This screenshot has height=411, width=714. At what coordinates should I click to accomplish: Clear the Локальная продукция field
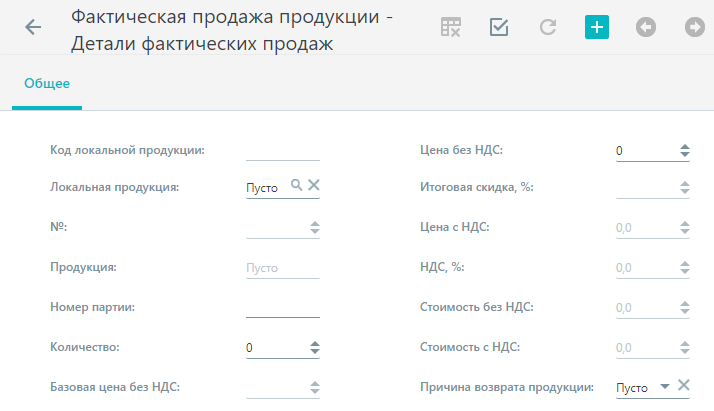coord(314,185)
